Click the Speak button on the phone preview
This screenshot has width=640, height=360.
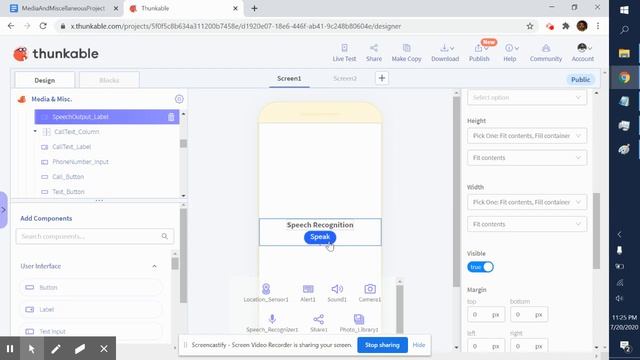[x=320, y=237]
